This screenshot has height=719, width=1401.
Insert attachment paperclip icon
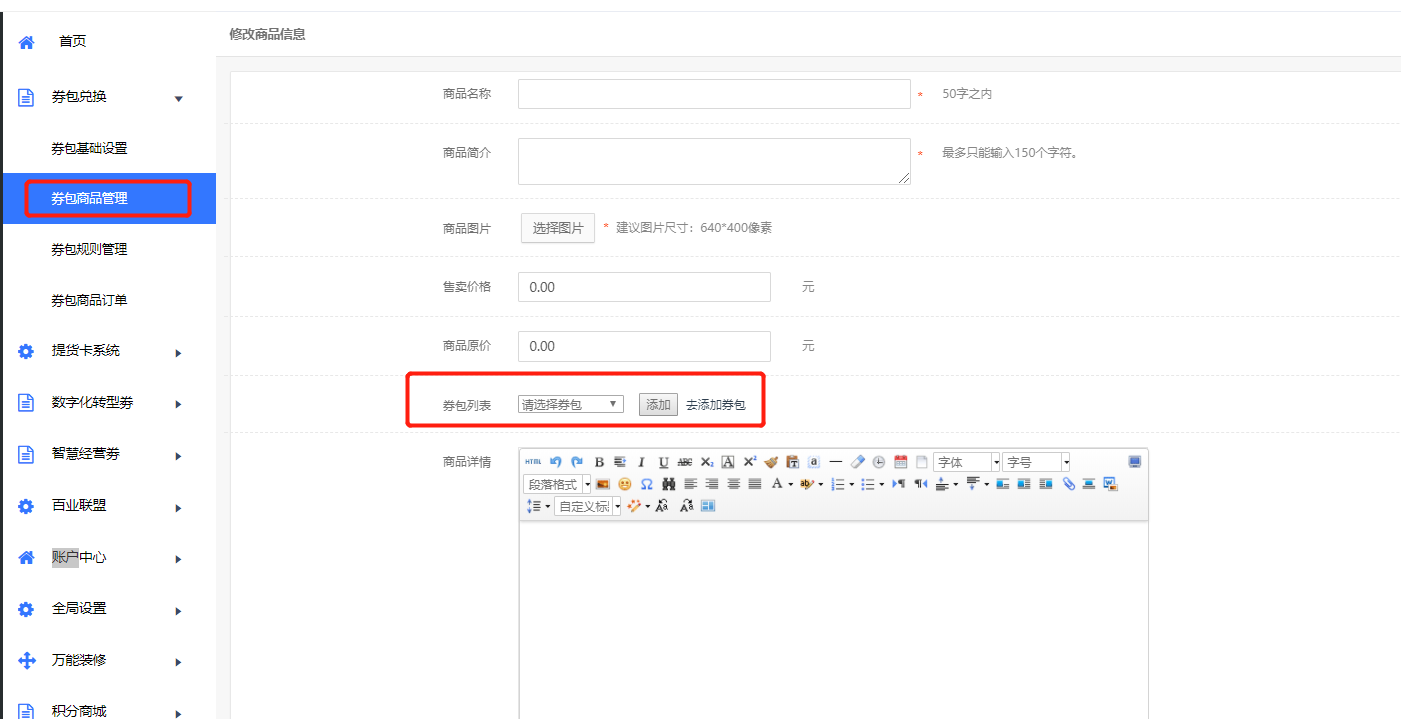coord(1068,484)
